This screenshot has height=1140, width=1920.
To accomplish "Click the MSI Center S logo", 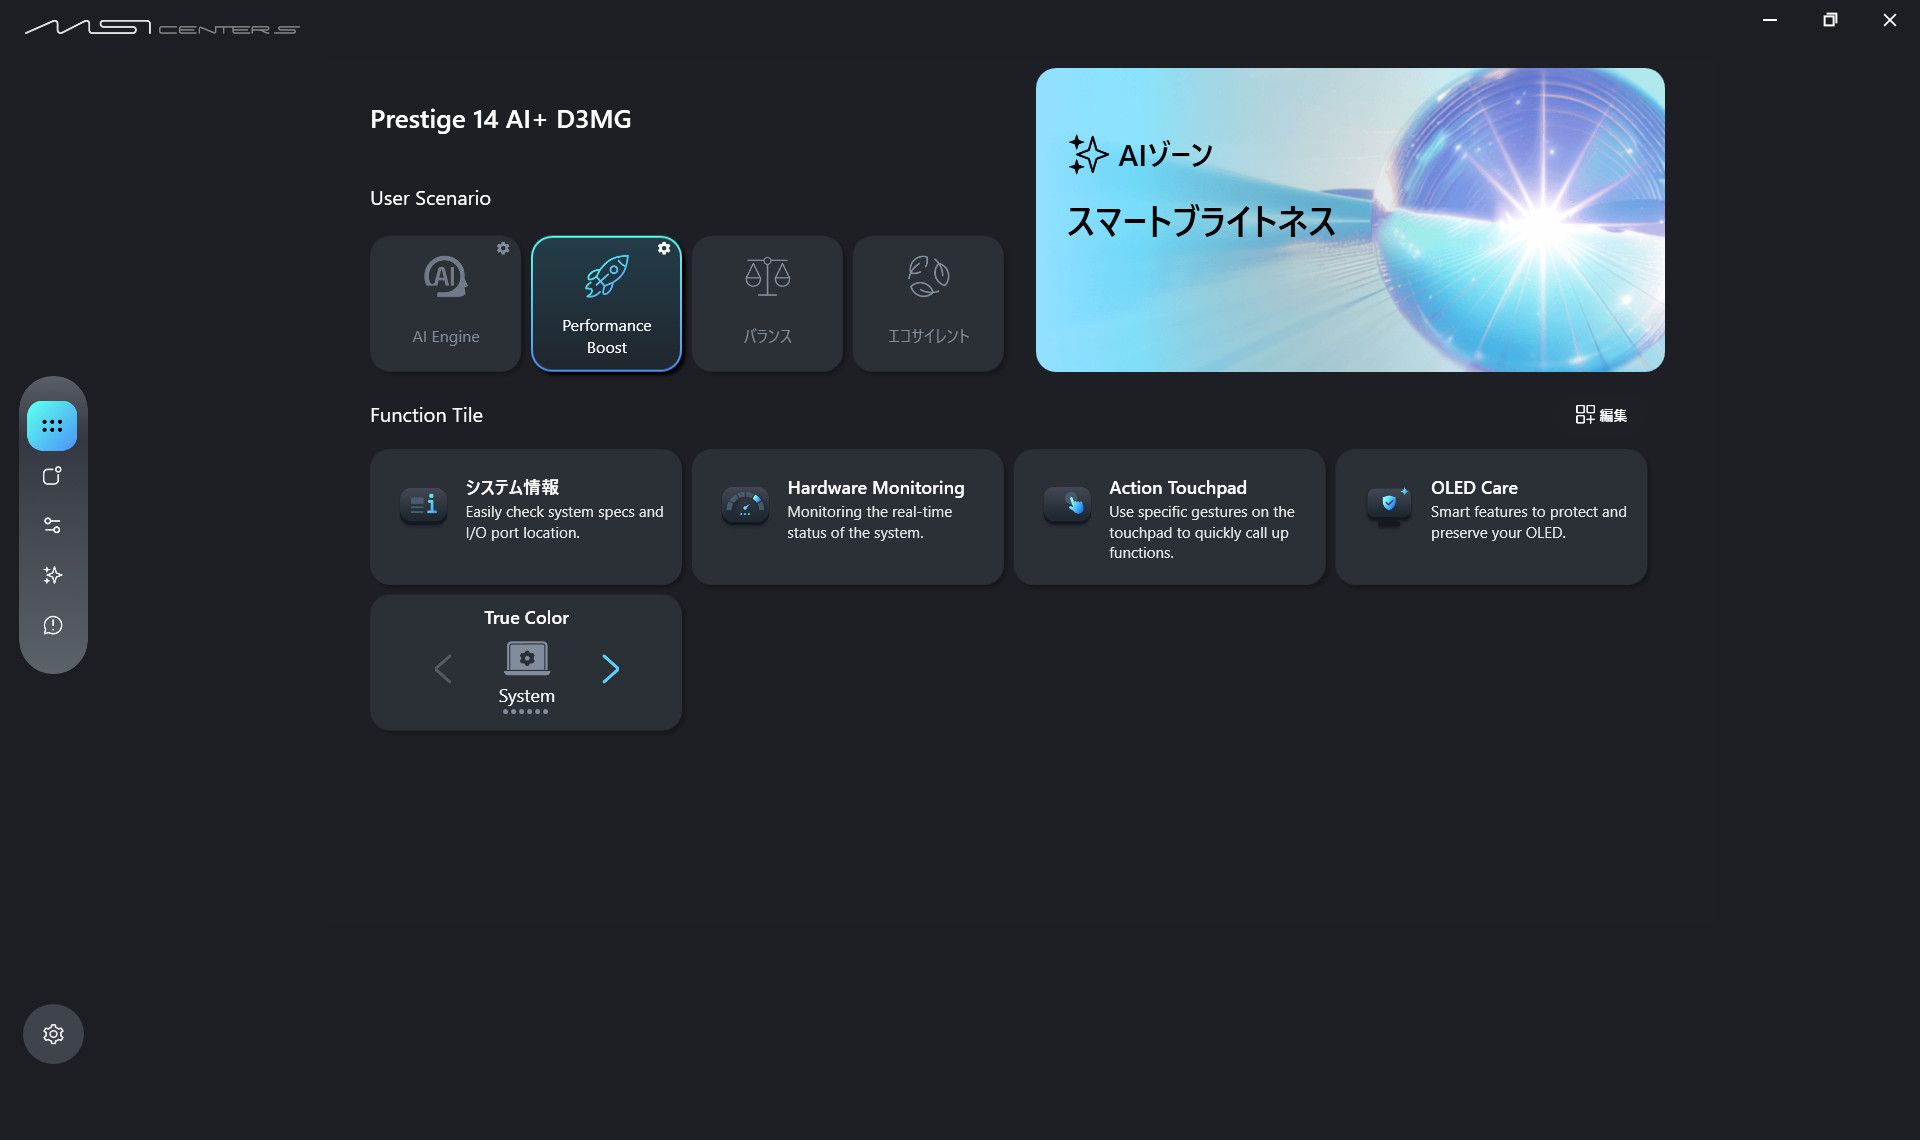I will pyautogui.click(x=162, y=27).
